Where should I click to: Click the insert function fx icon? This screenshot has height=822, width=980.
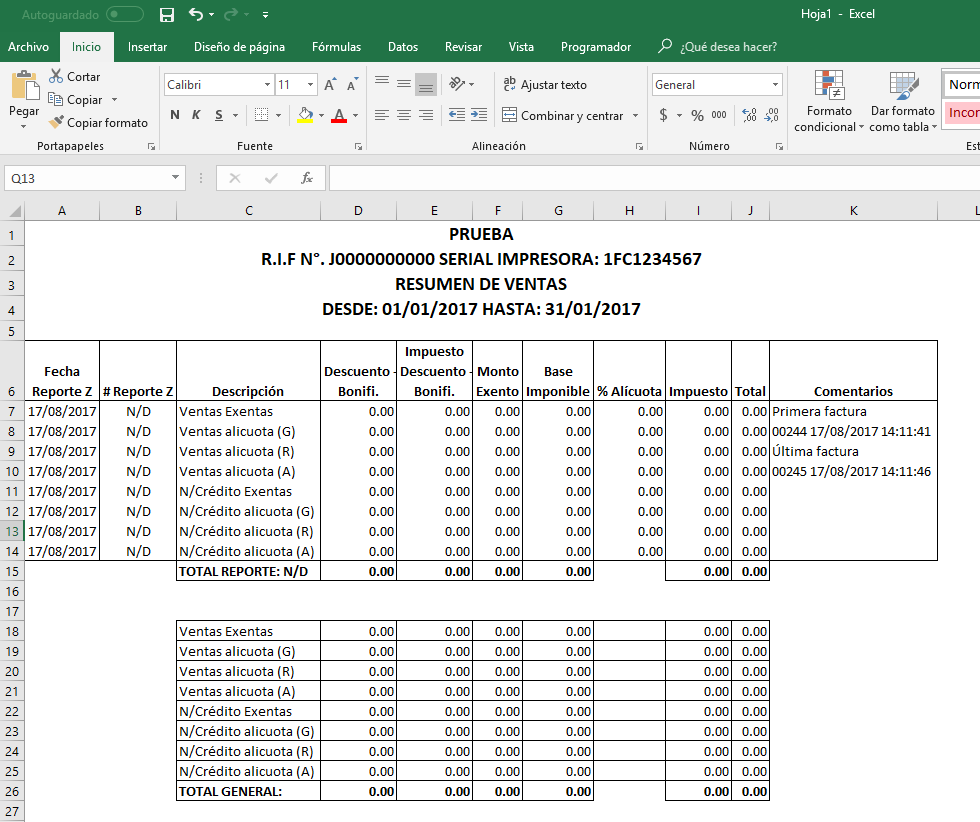tap(307, 178)
